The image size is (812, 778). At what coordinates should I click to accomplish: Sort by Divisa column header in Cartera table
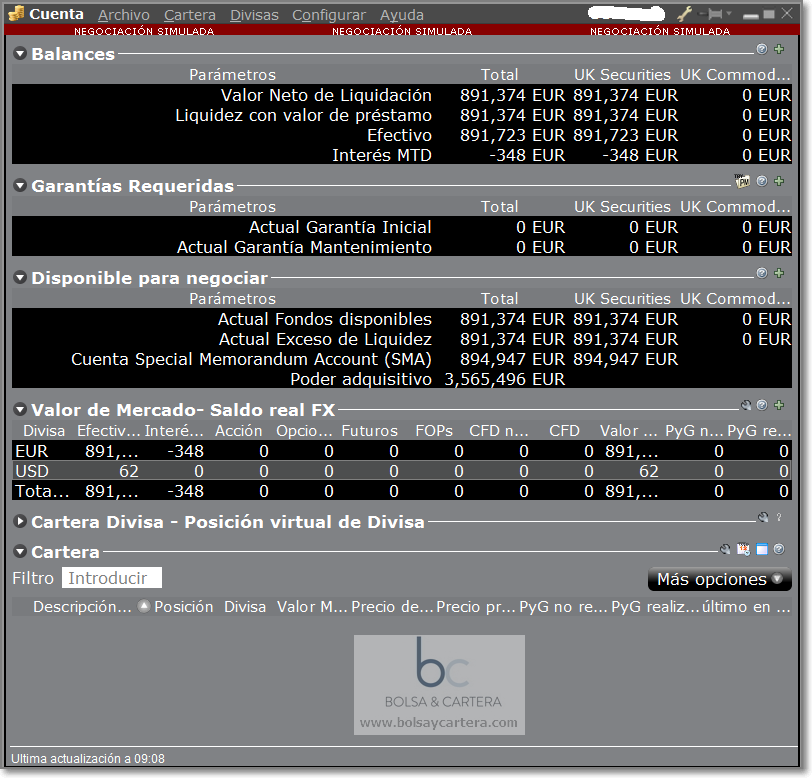tap(245, 607)
